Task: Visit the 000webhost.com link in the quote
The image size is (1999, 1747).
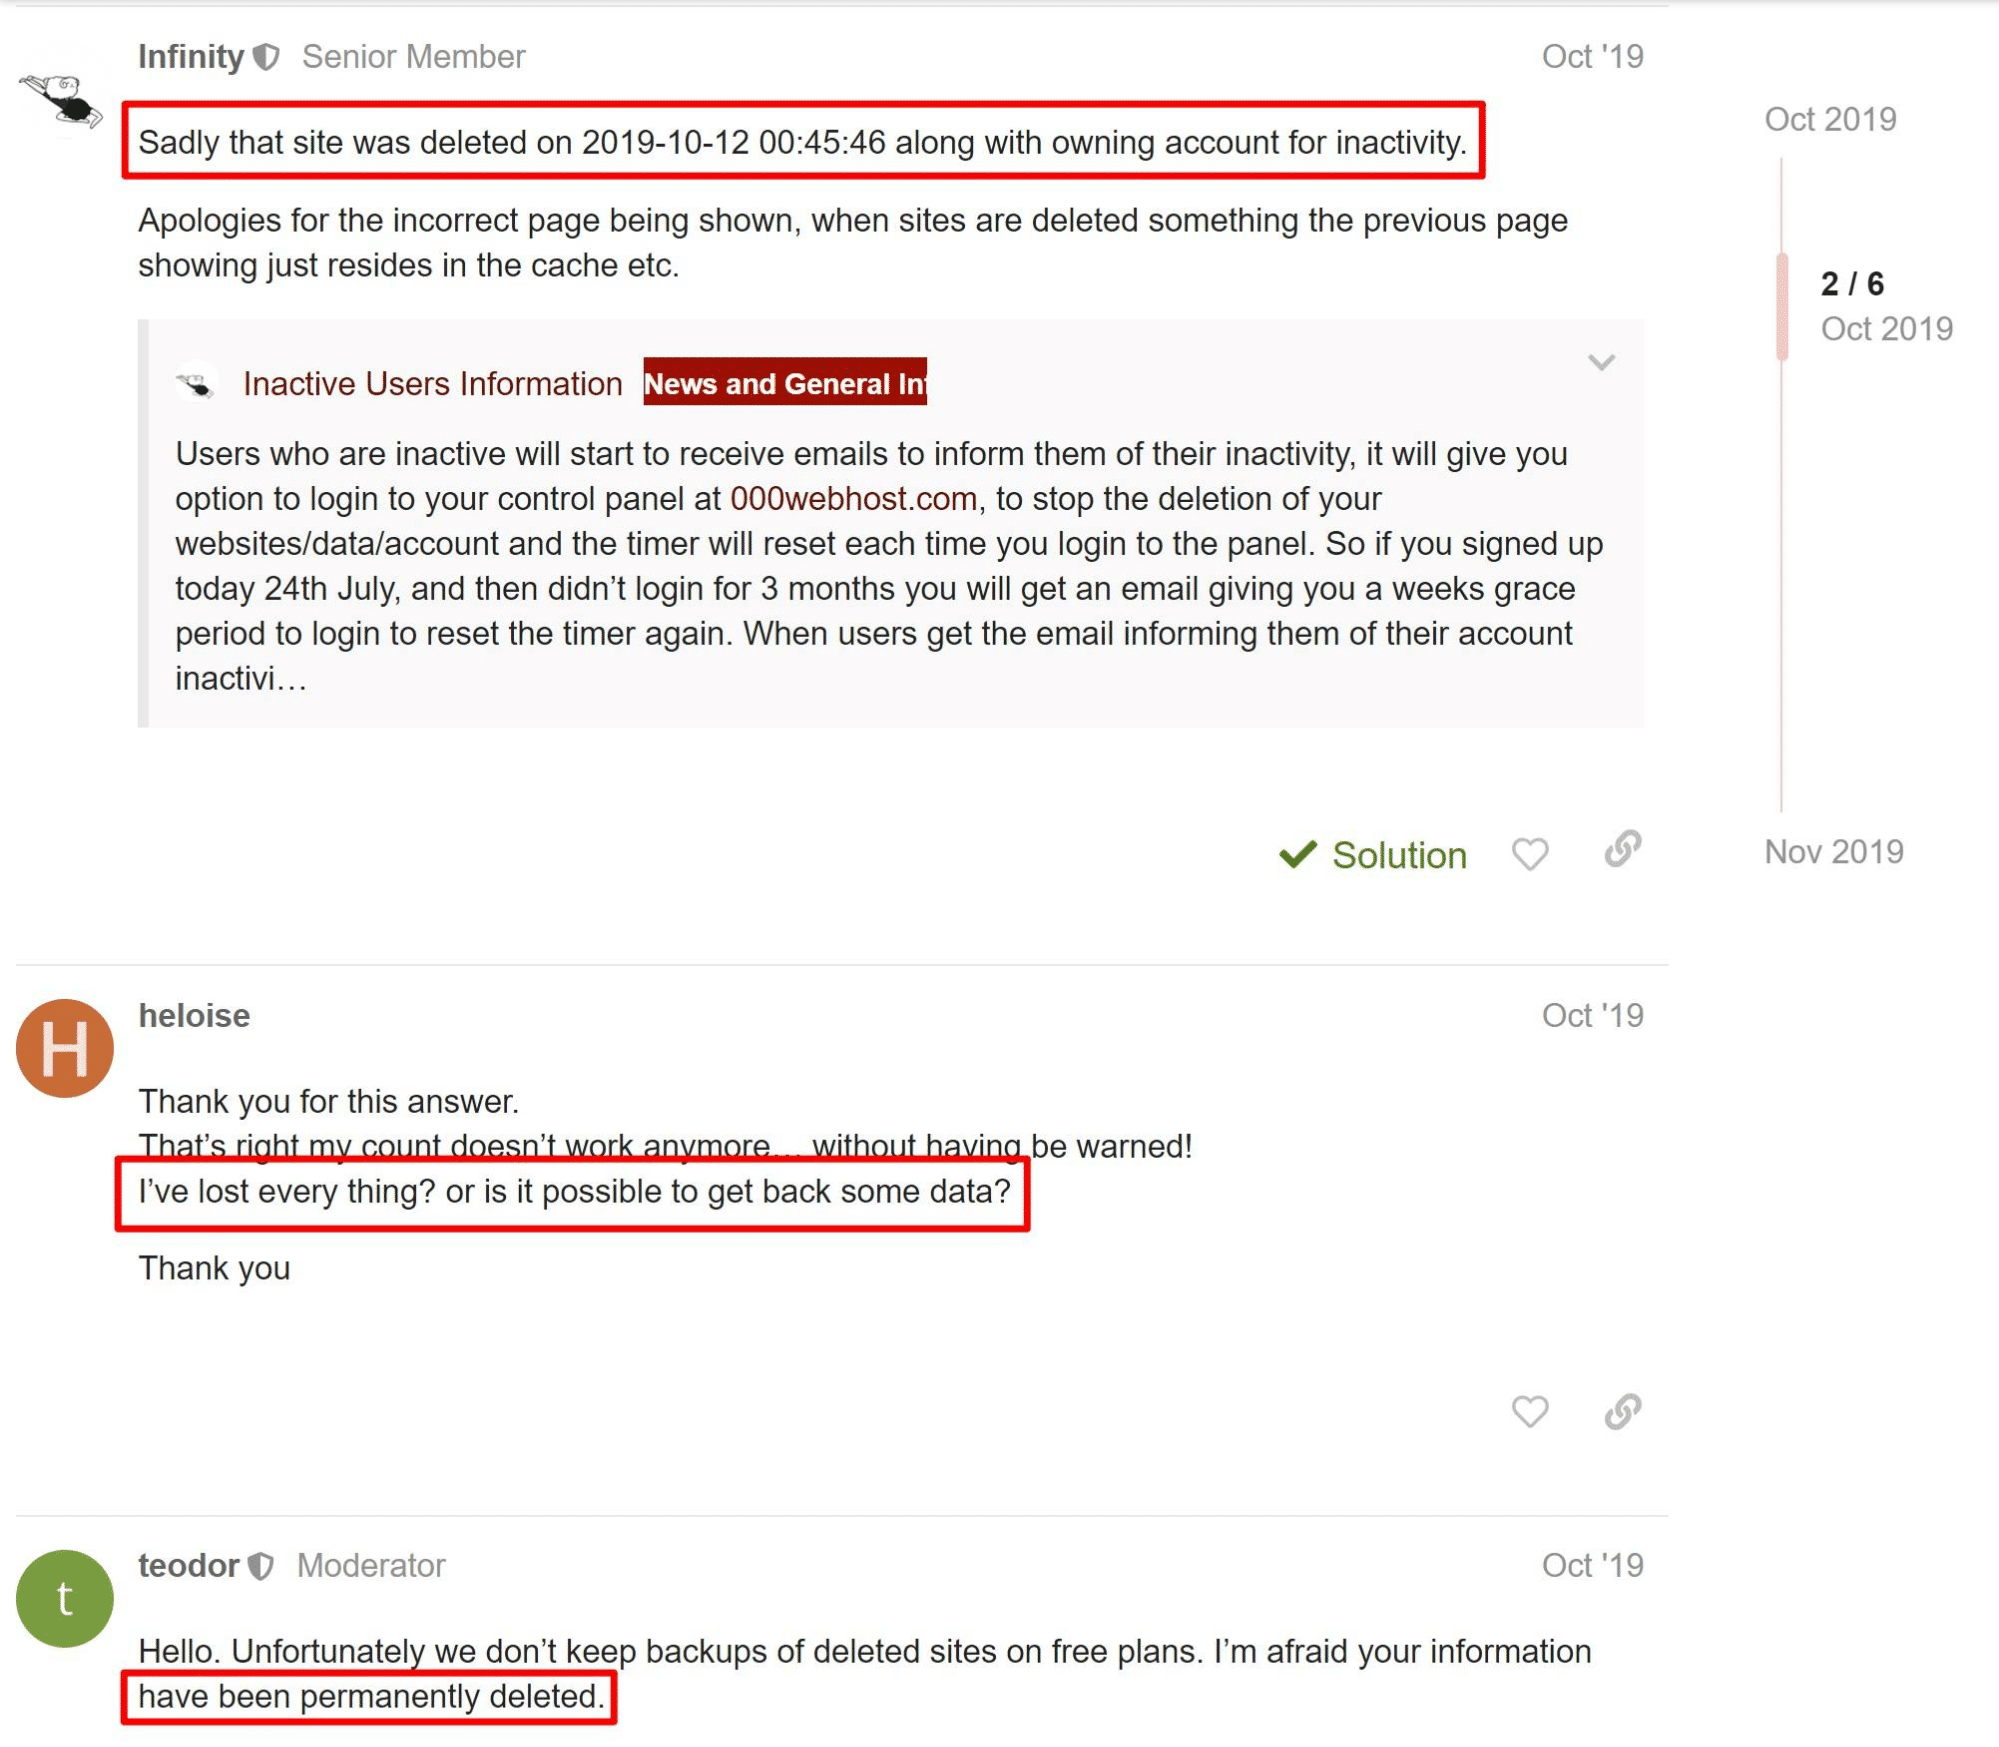Action: 853,498
